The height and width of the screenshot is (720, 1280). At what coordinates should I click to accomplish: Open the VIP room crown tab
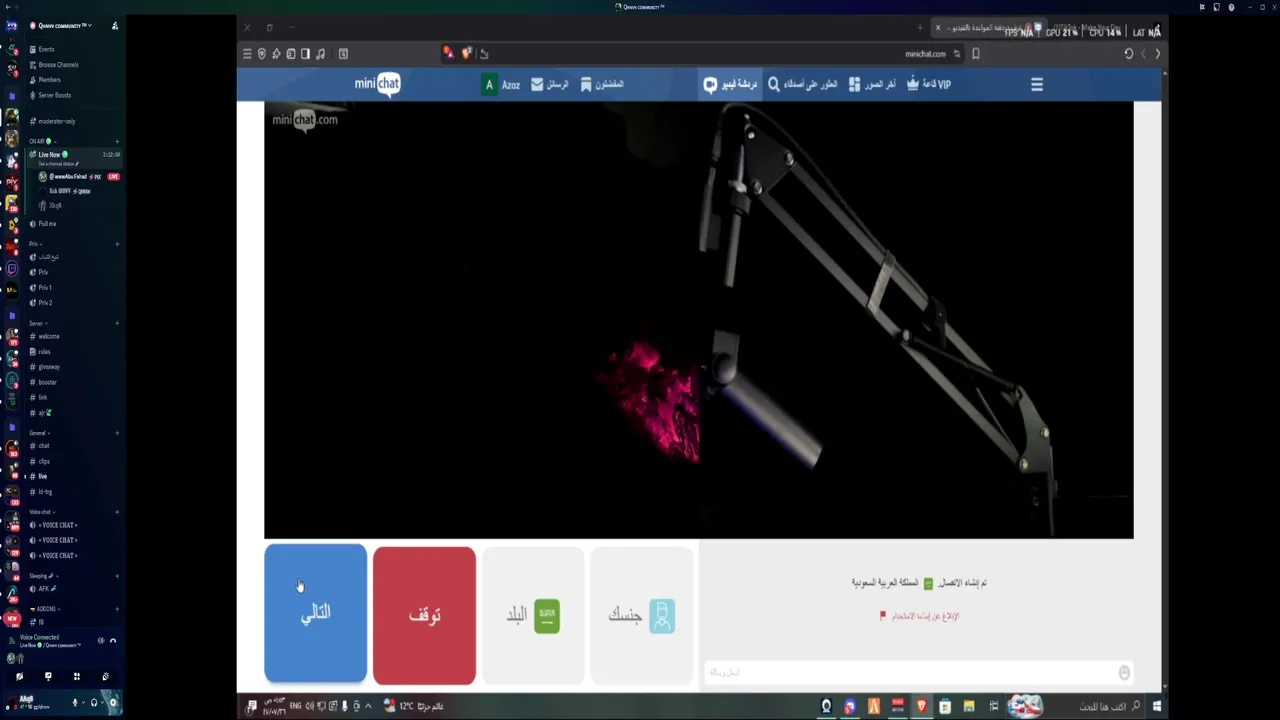929,85
